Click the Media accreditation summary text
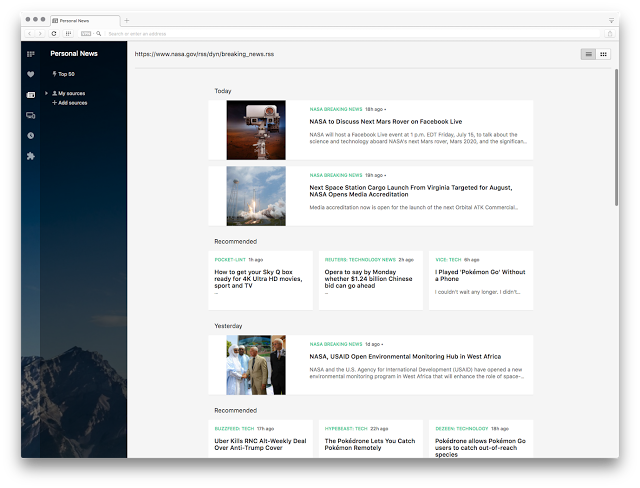 pyautogui.click(x=413, y=207)
